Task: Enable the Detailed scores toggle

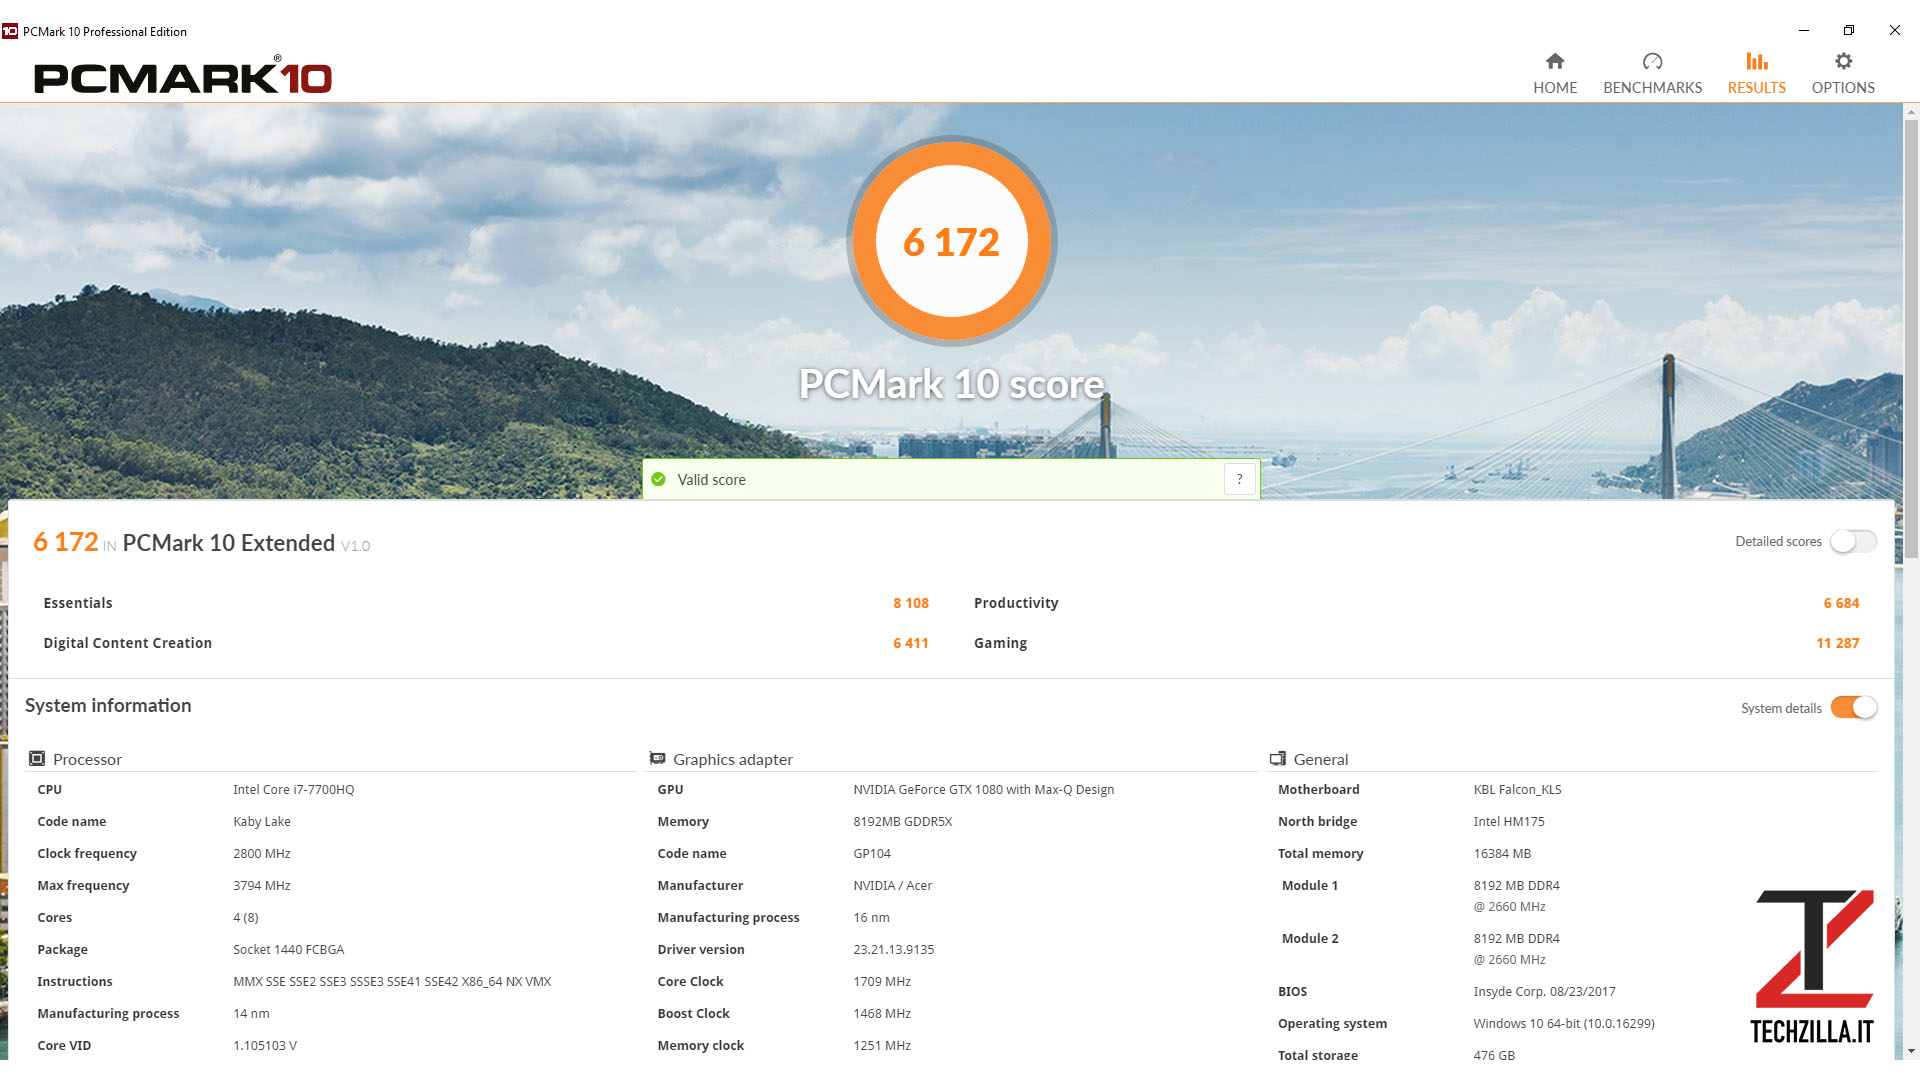Action: tap(1853, 541)
